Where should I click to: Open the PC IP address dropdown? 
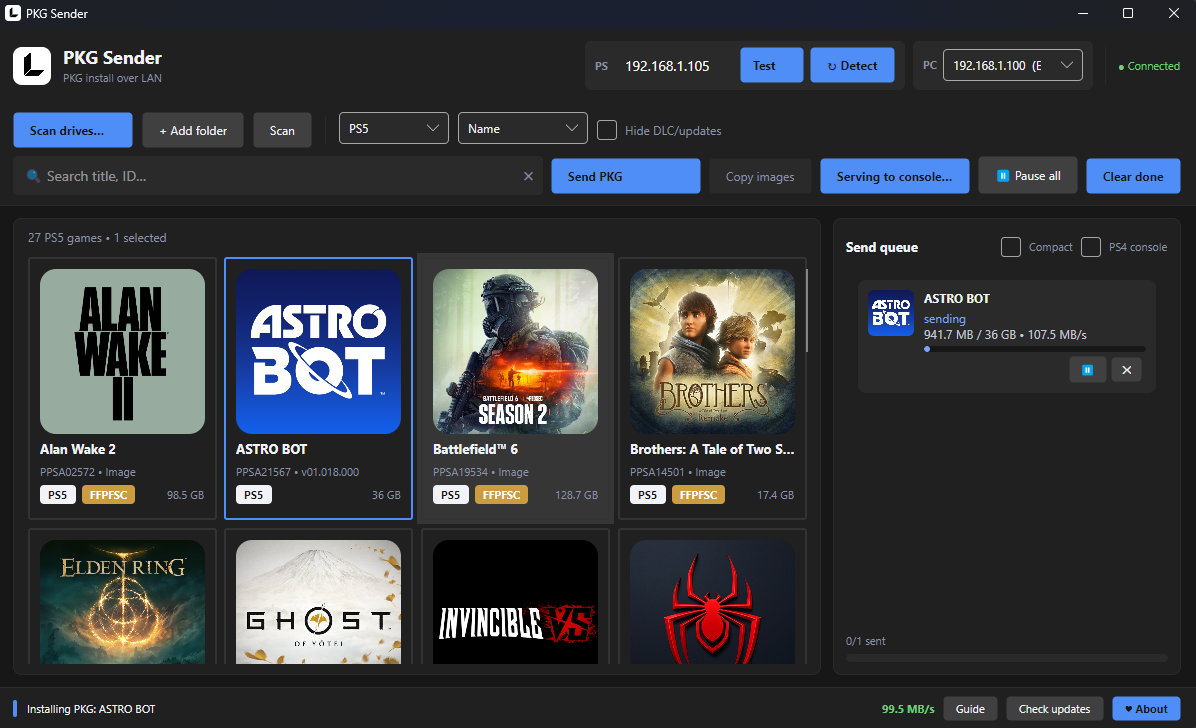1013,65
